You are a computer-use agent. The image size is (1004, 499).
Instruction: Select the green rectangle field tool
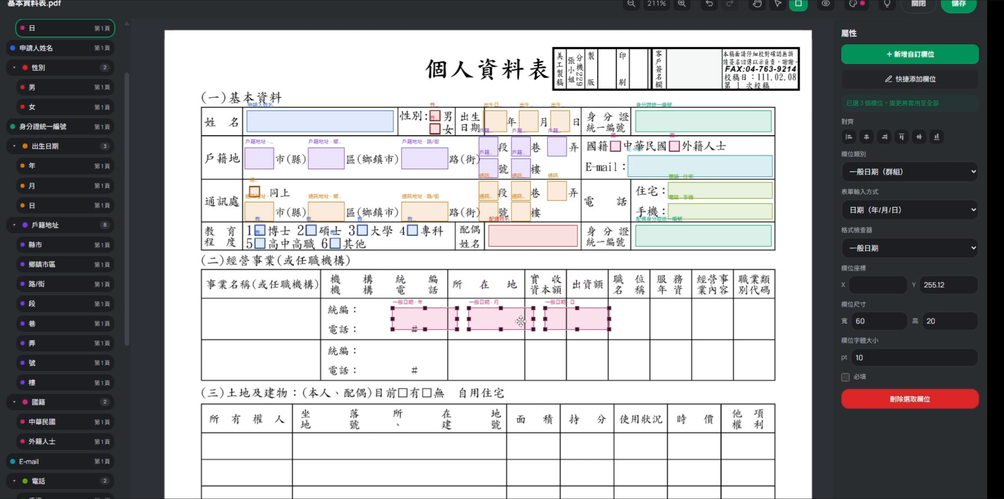[798, 4]
